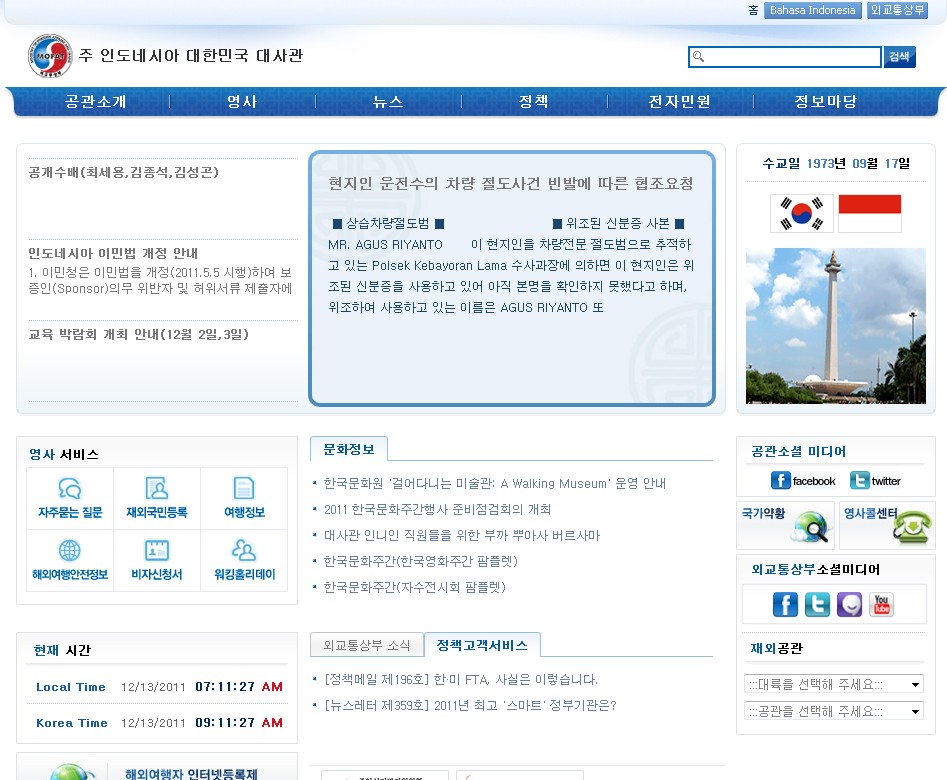The image size is (947, 780).
Task: Click the search input field
Action: [x=785, y=57]
